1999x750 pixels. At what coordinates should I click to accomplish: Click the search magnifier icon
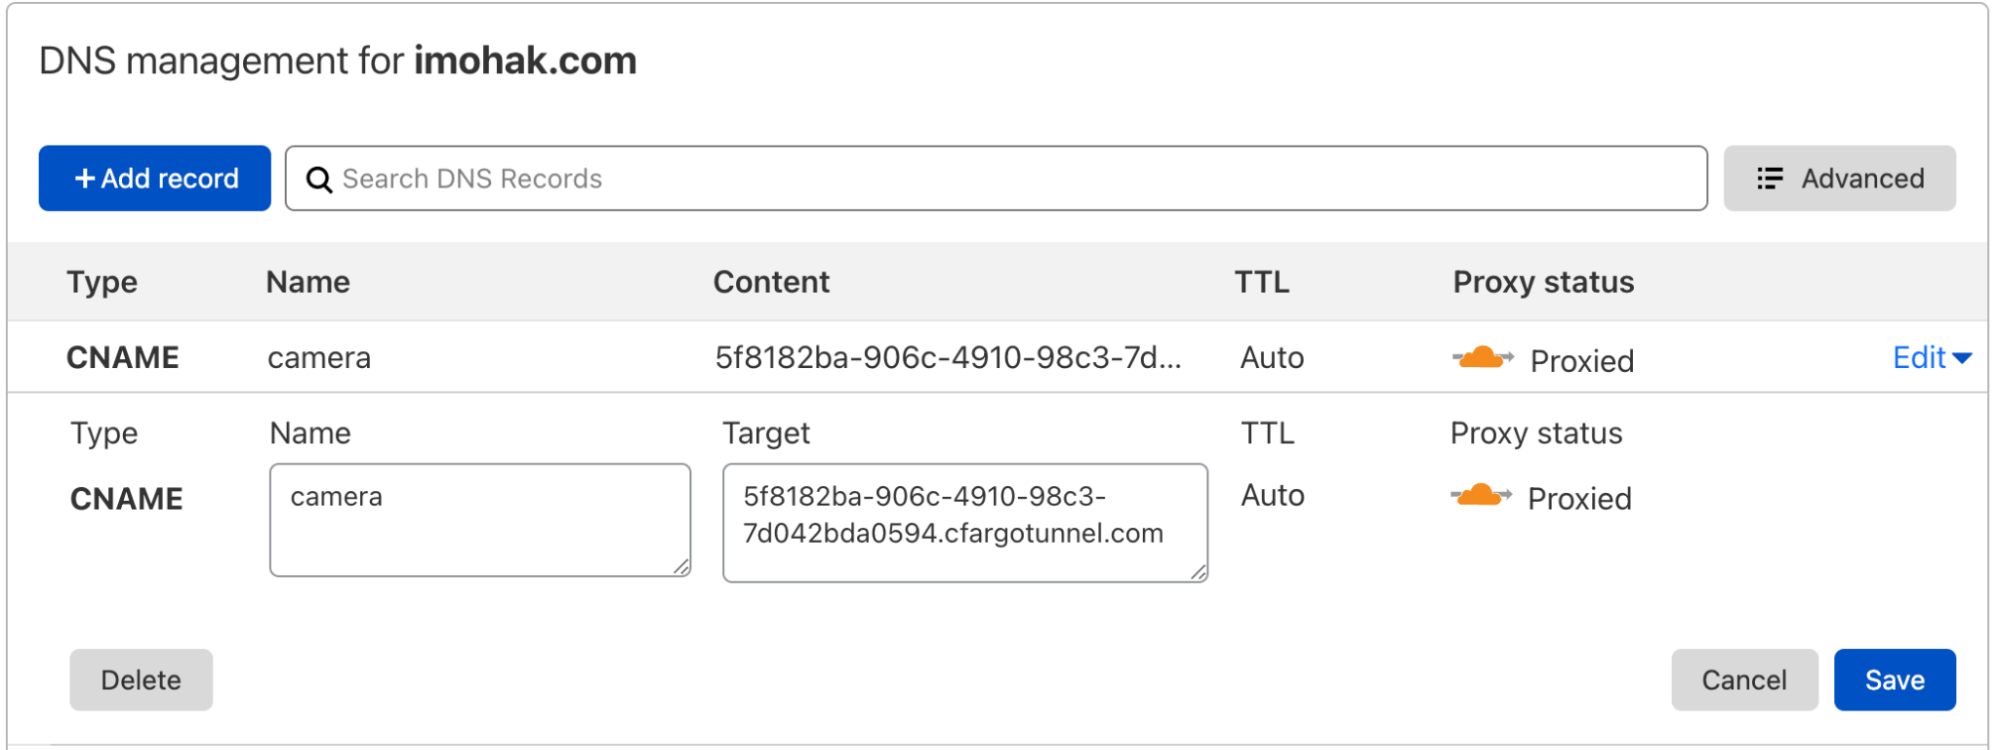click(319, 179)
